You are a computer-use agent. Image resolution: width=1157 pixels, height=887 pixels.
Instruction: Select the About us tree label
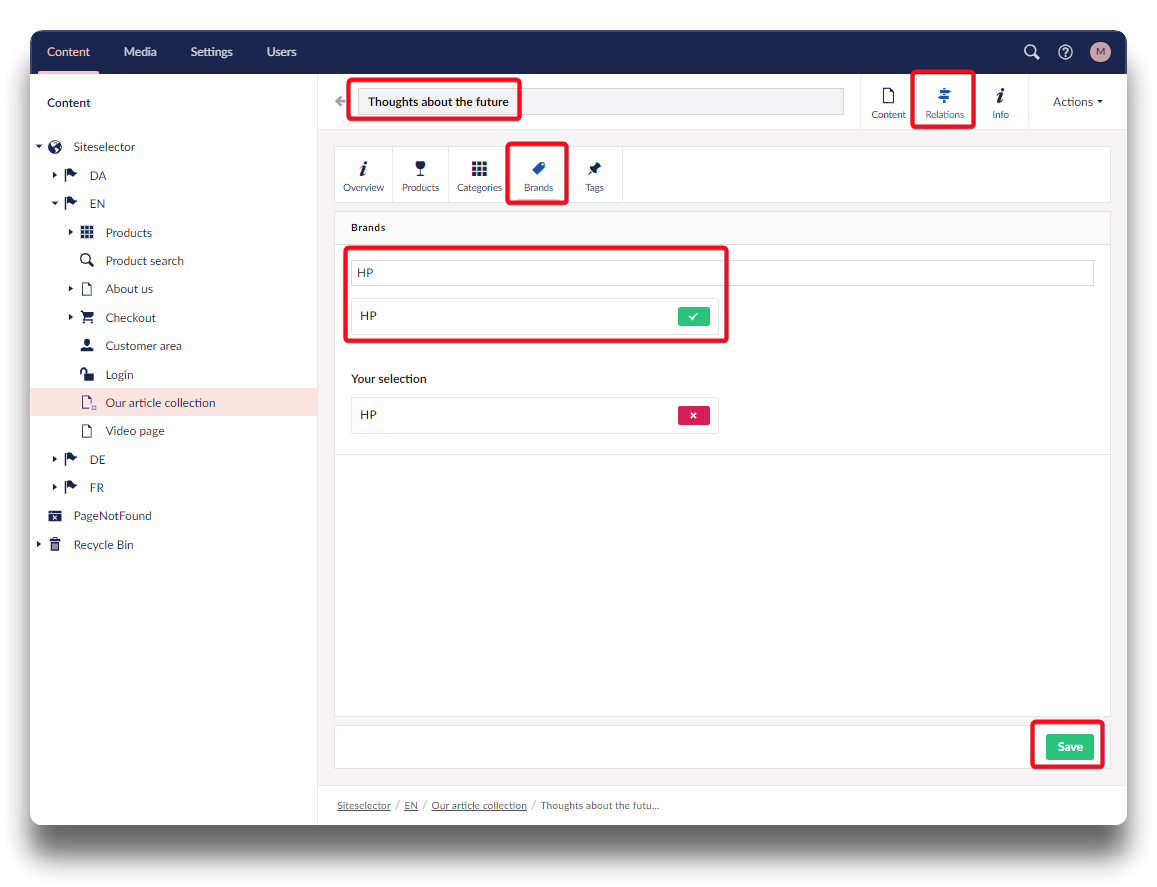pyautogui.click(x=129, y=289)
